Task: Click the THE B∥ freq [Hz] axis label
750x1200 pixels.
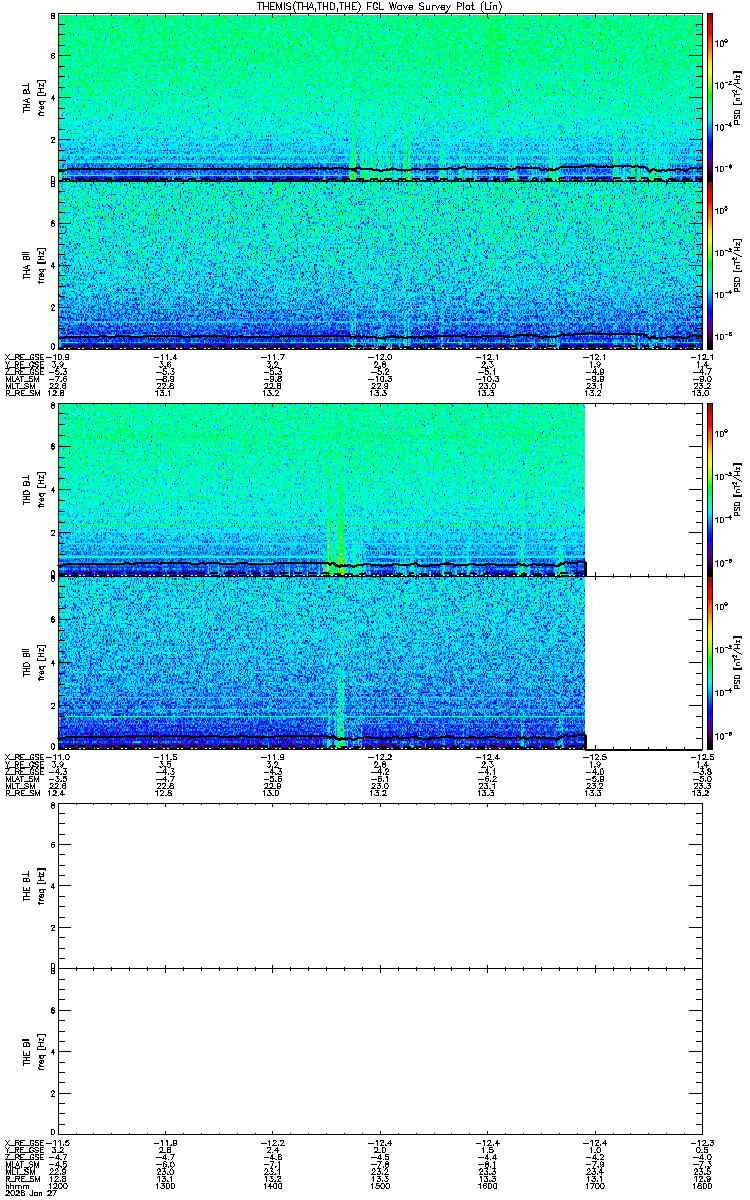Action: (x=41, y=1050)
